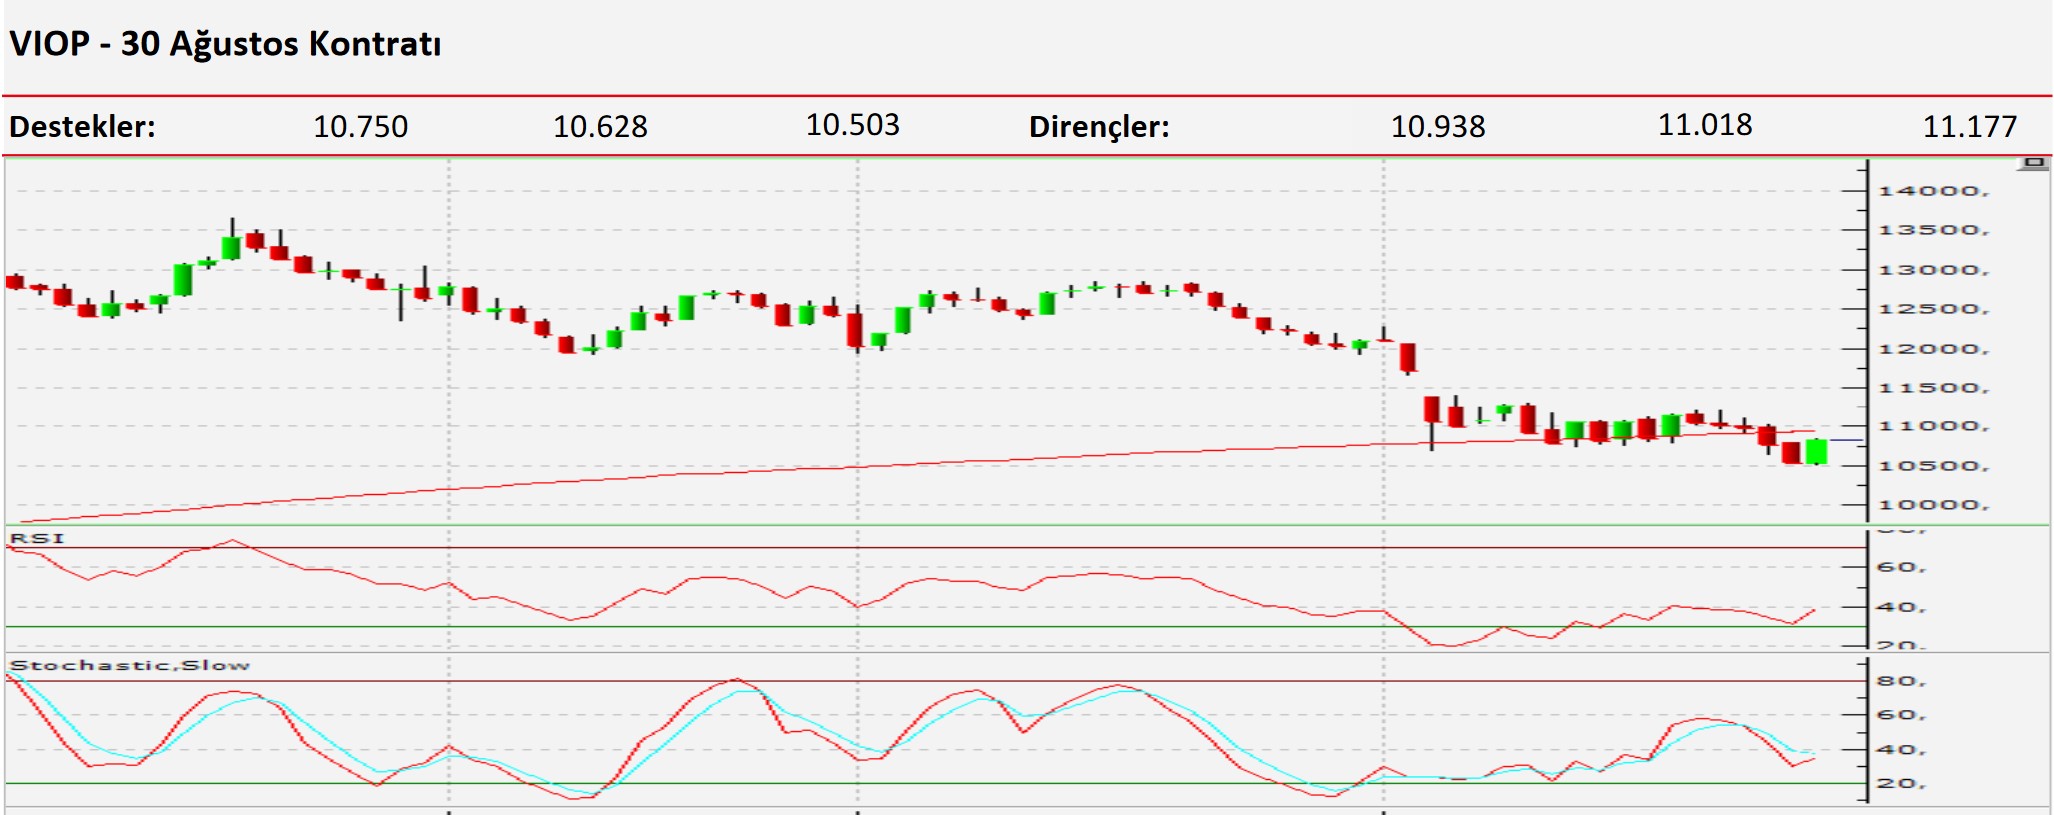
Task: Click the Stochastic axis label 40
Action: pyautogui.click(x=1901, y=750)
